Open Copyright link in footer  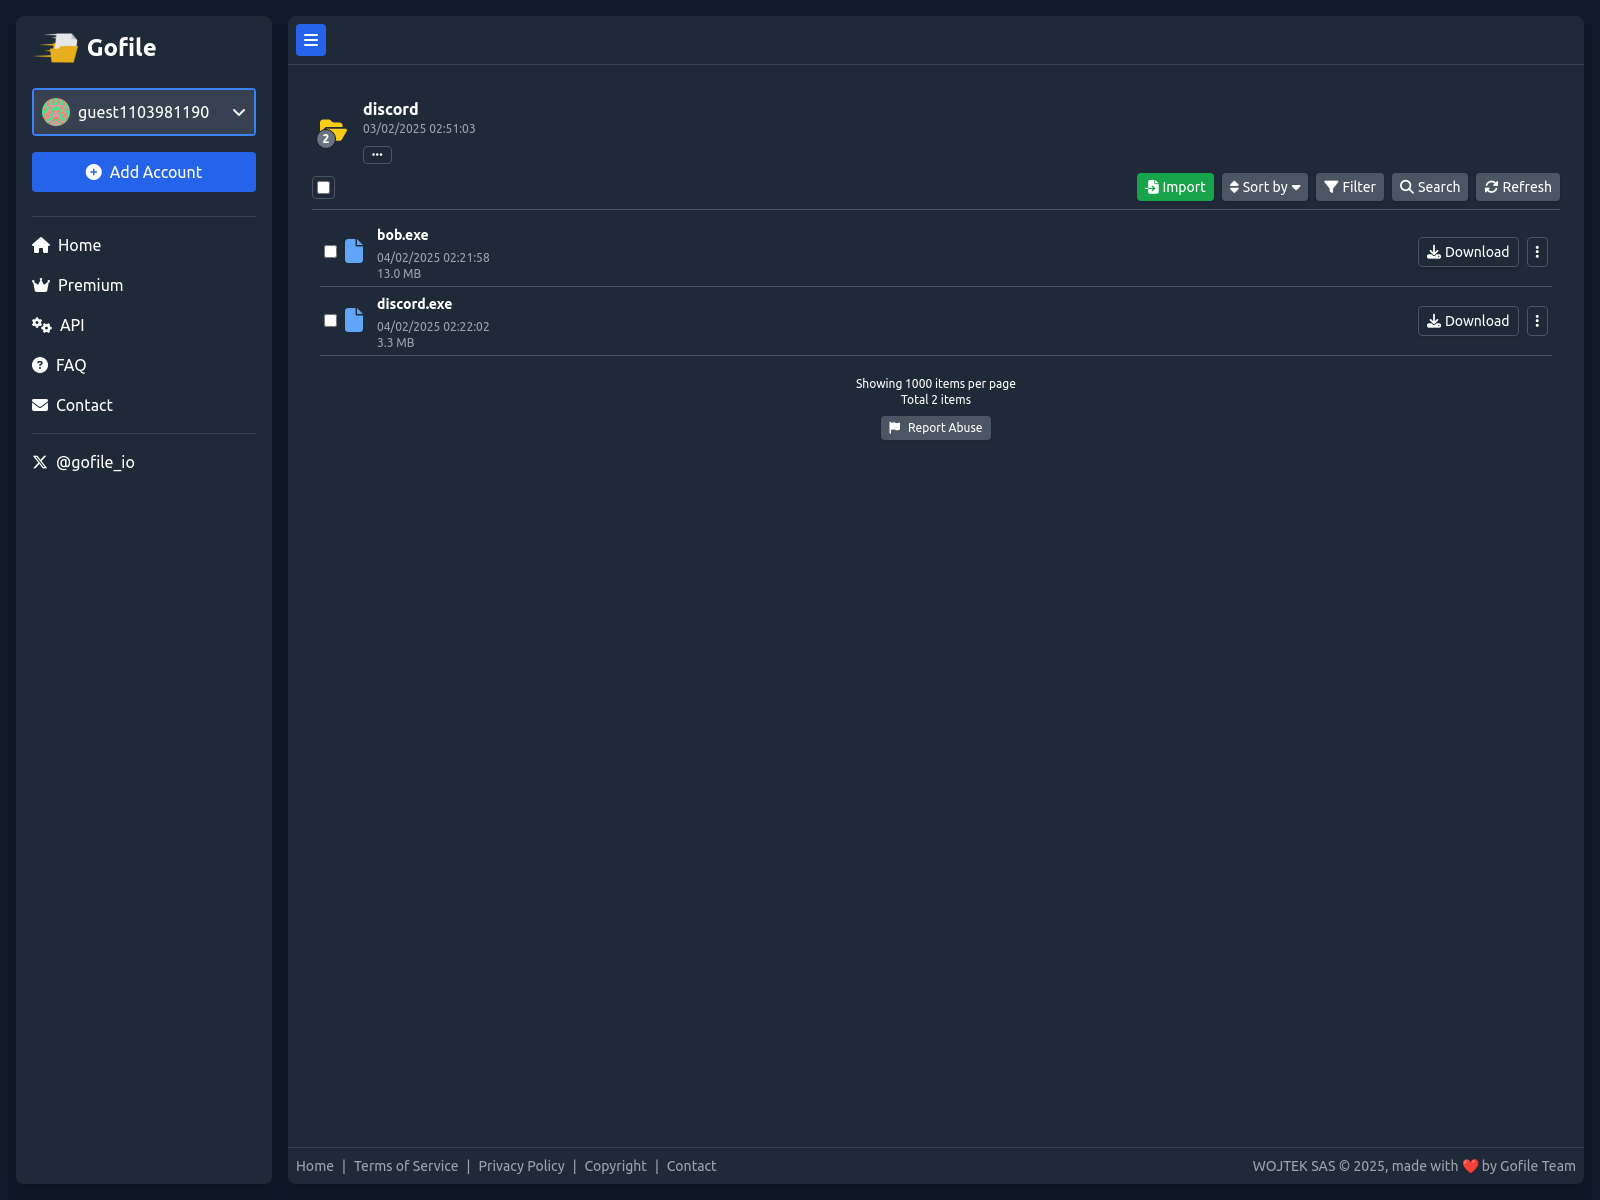615,1166
